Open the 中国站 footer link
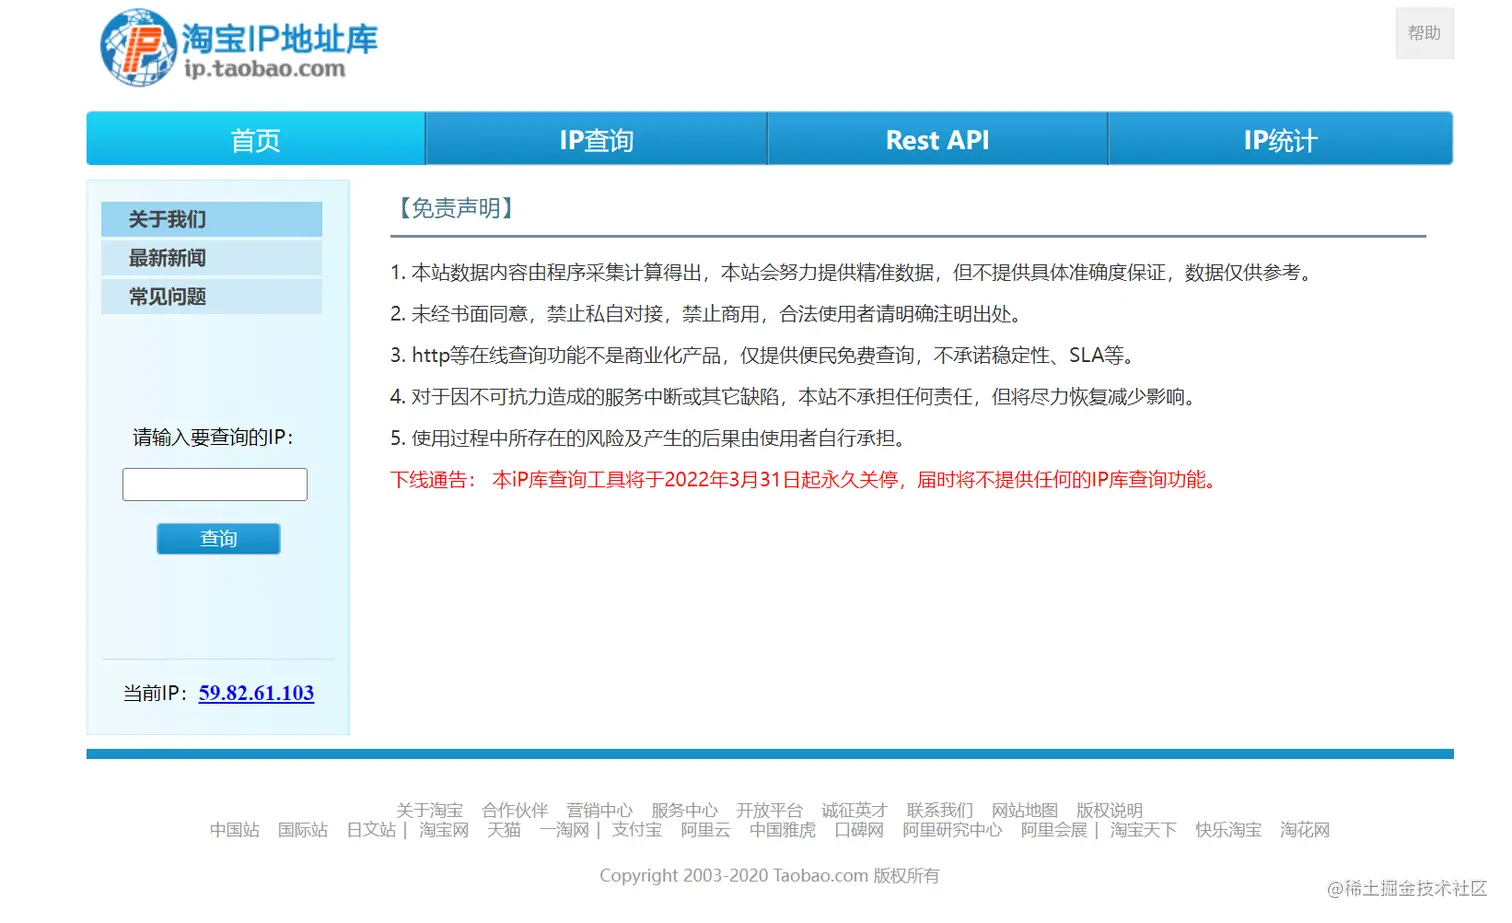 pyautogui.click(x=235, y=830)
